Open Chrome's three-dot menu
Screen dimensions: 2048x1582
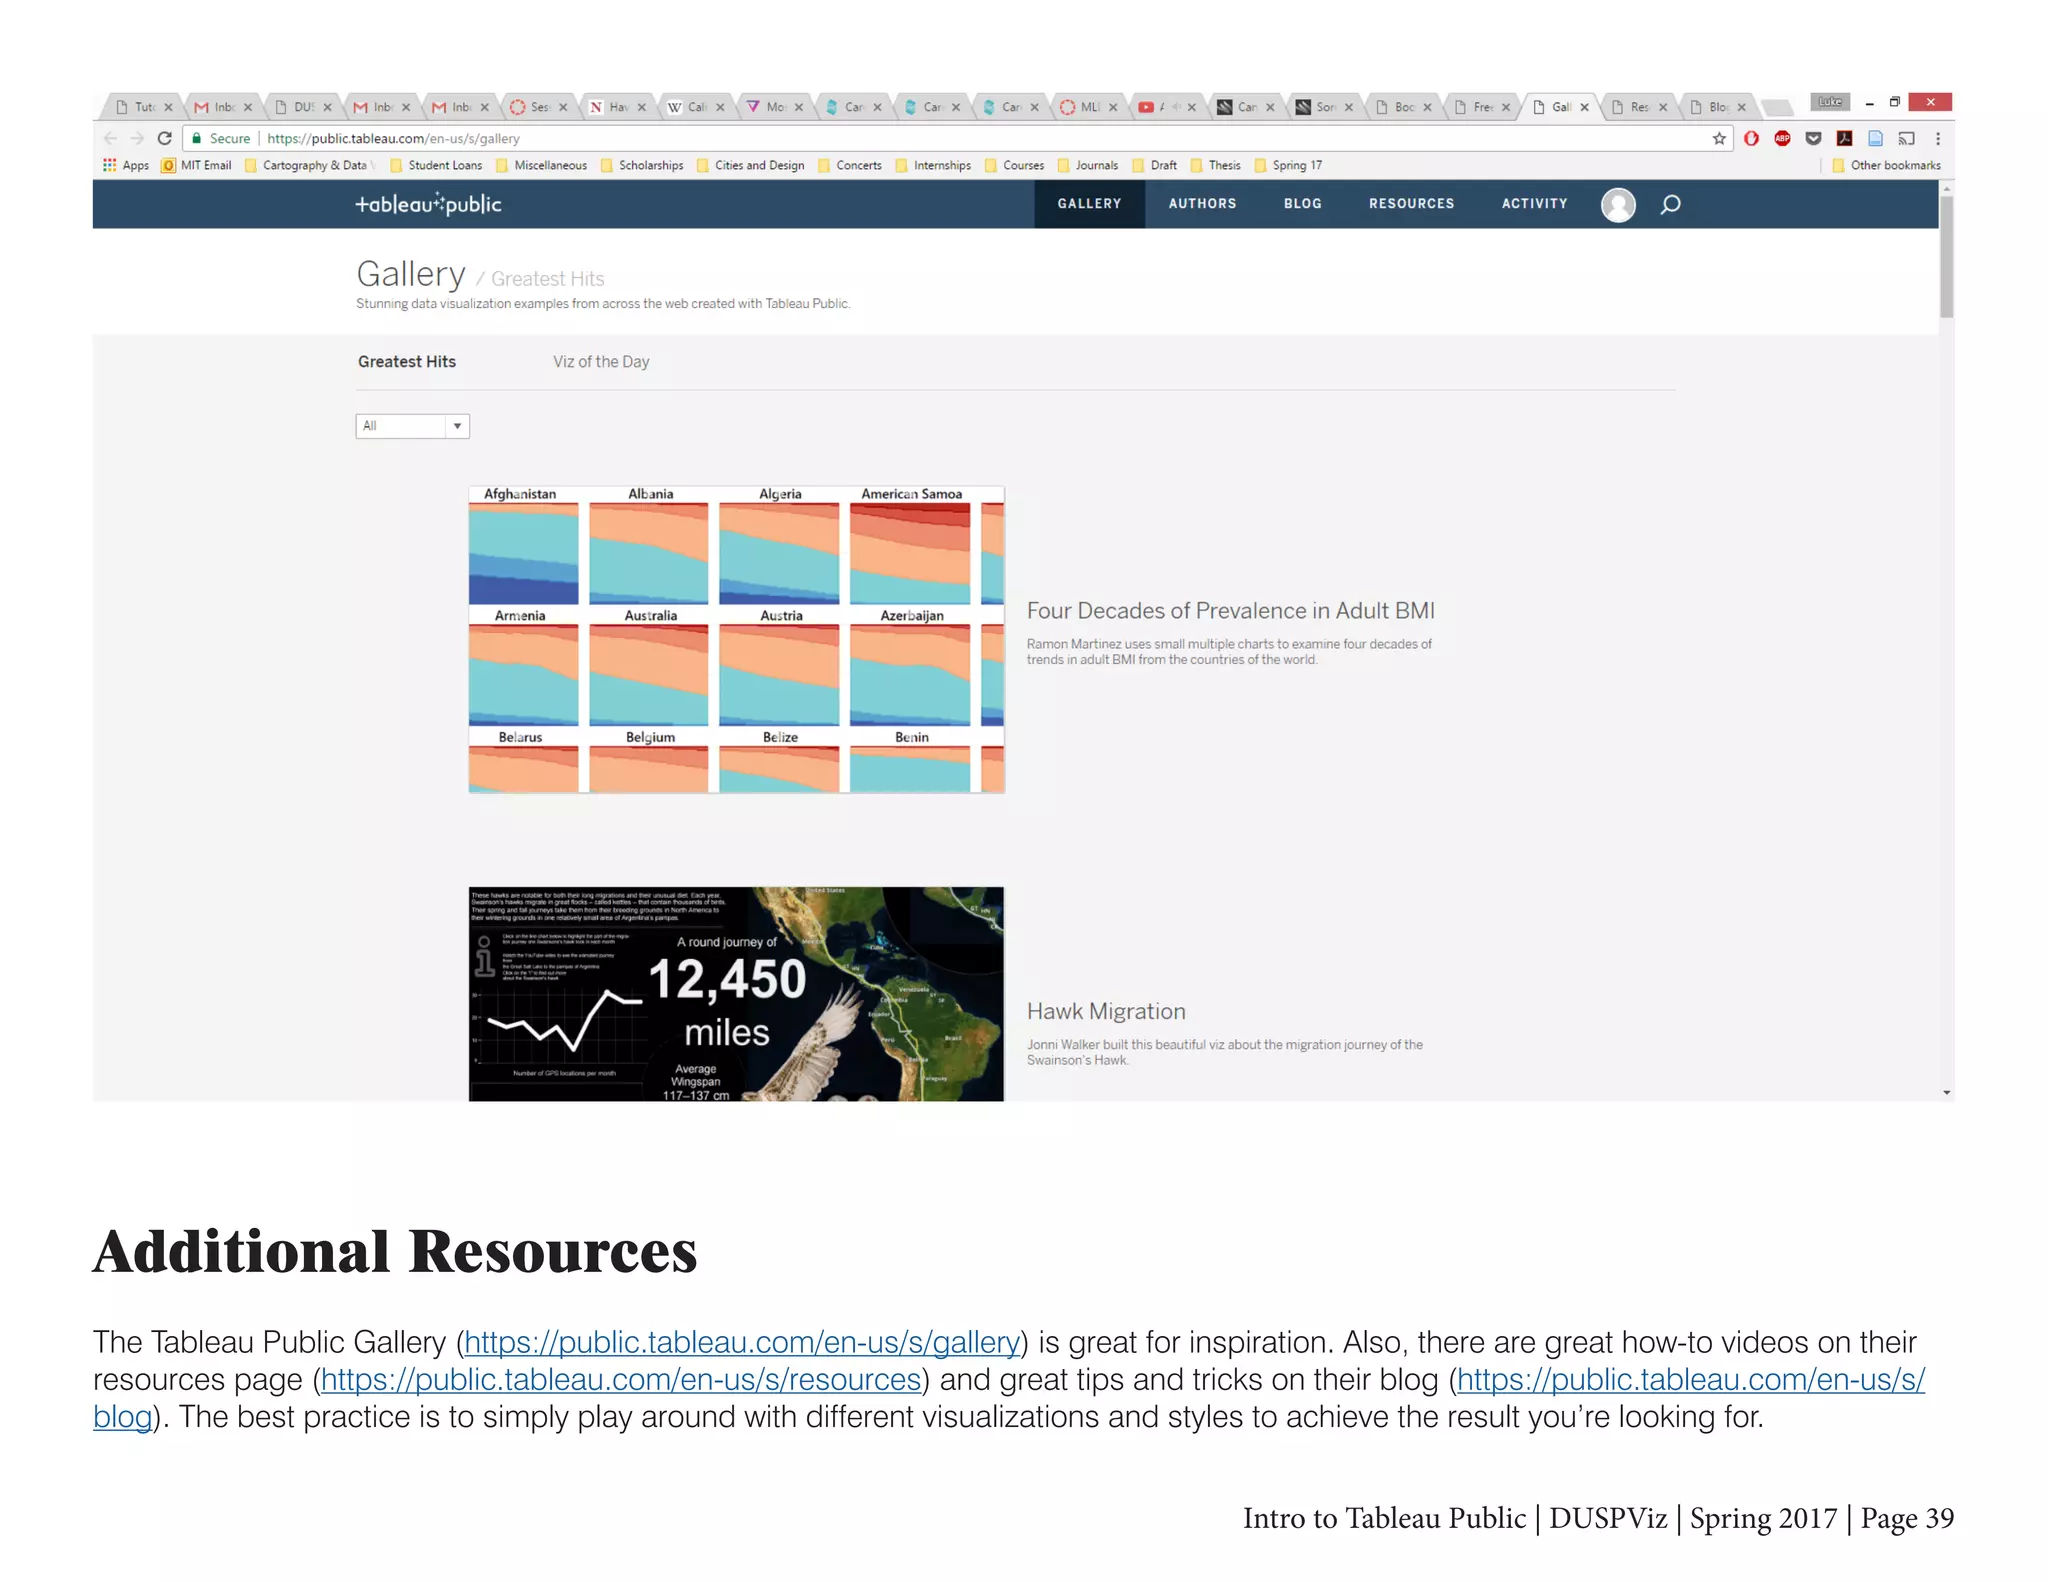click(1938, 138)
